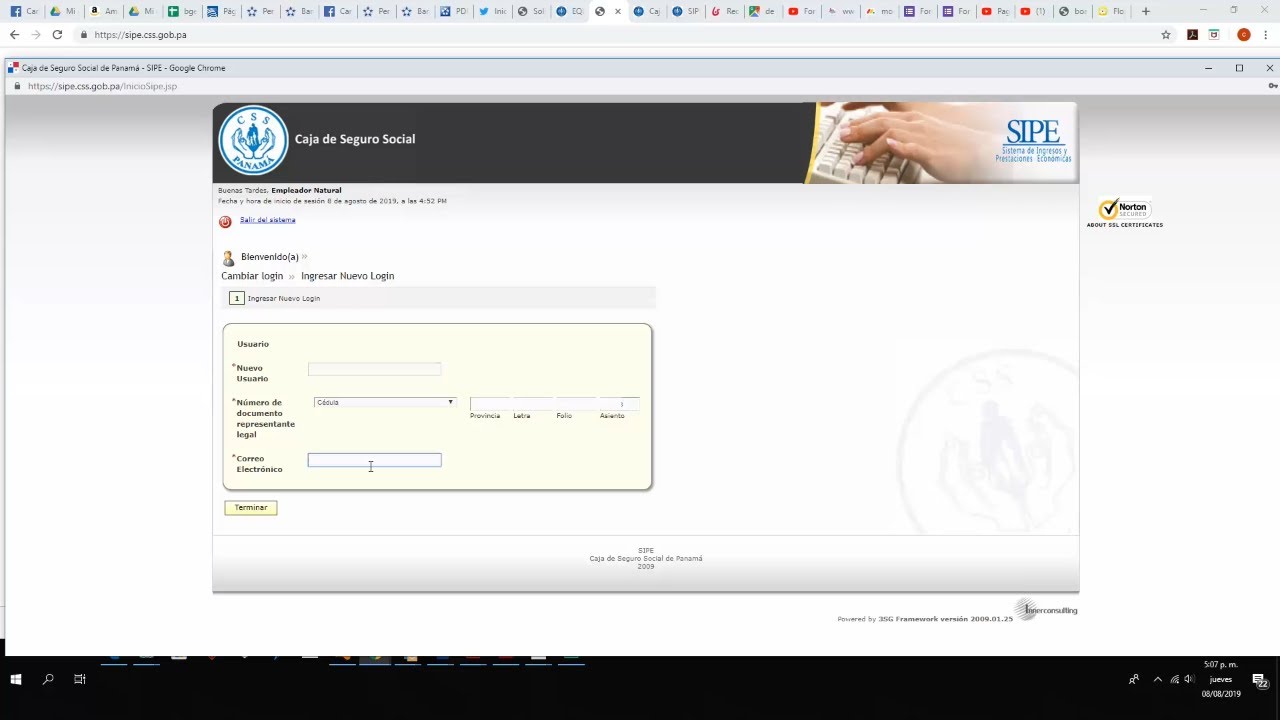Switch to the 'PD' tab

click(x=454, y=11)
